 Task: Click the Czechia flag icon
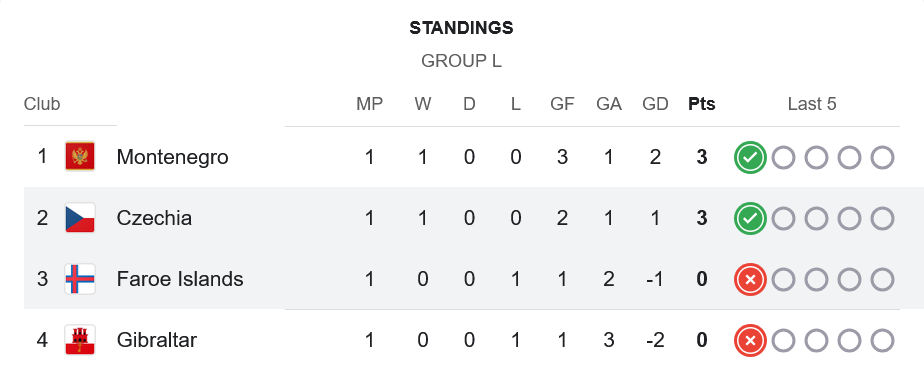pos(80,218)
